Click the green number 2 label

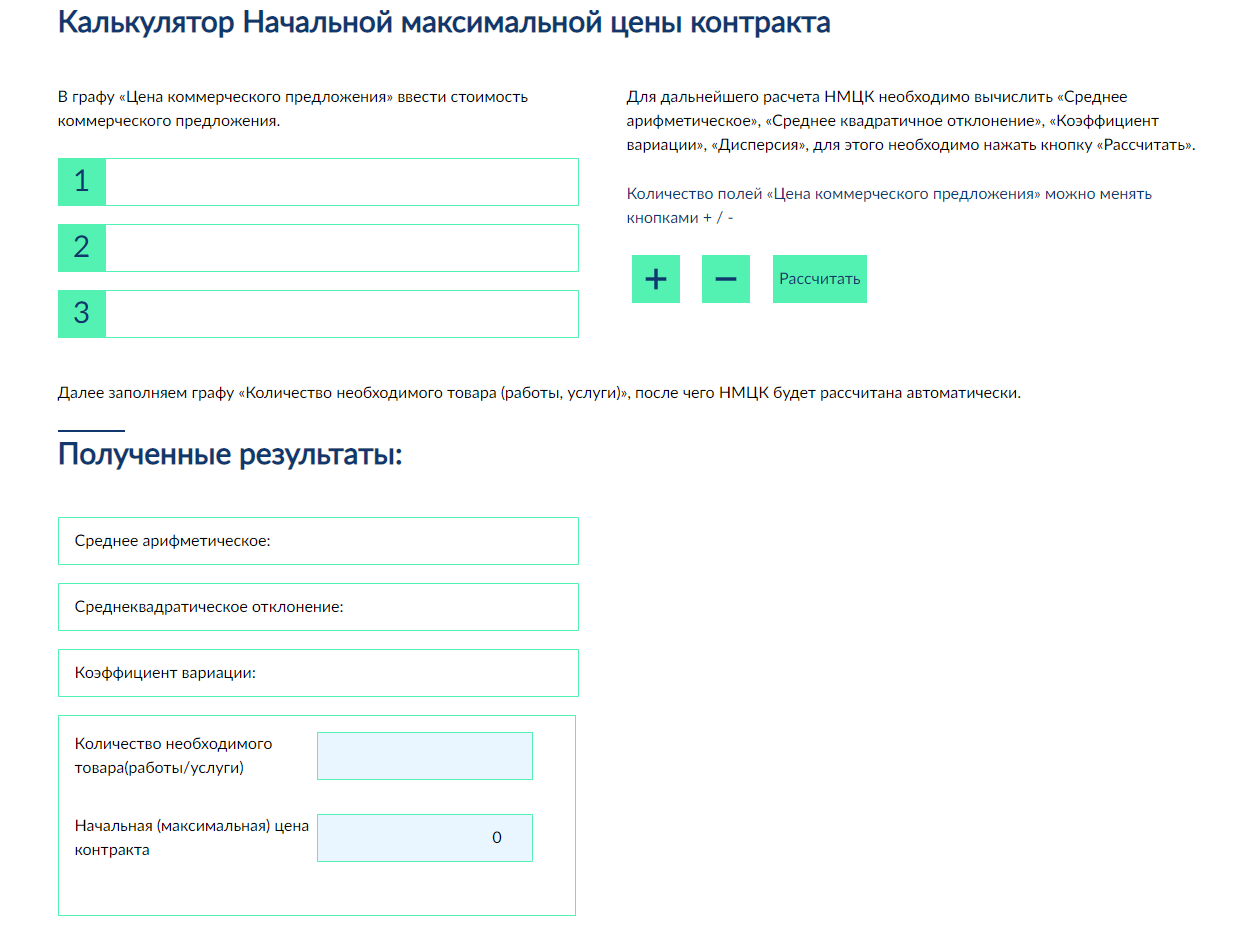pyautogui.click(x=82, y=248)
